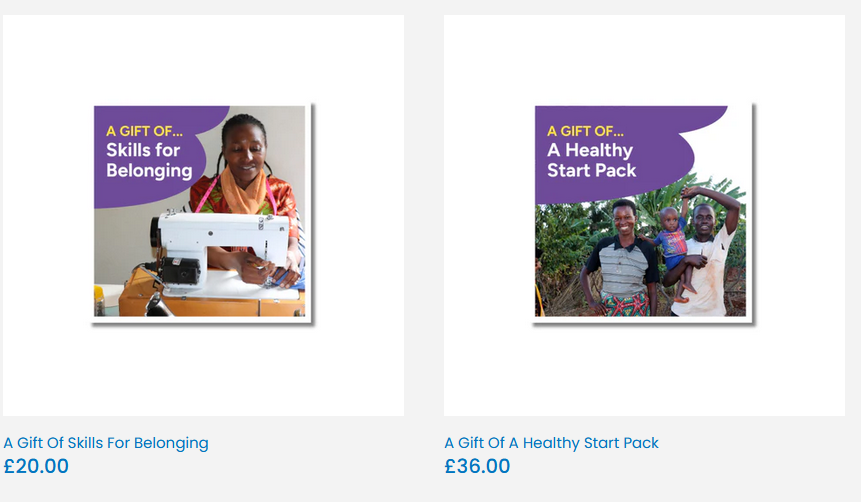Image resolution: width=861 pixels, height=502 pixels.
Task: Click the yellow "A GIFT OF..." text above Healthy
Action: [585, 130]
